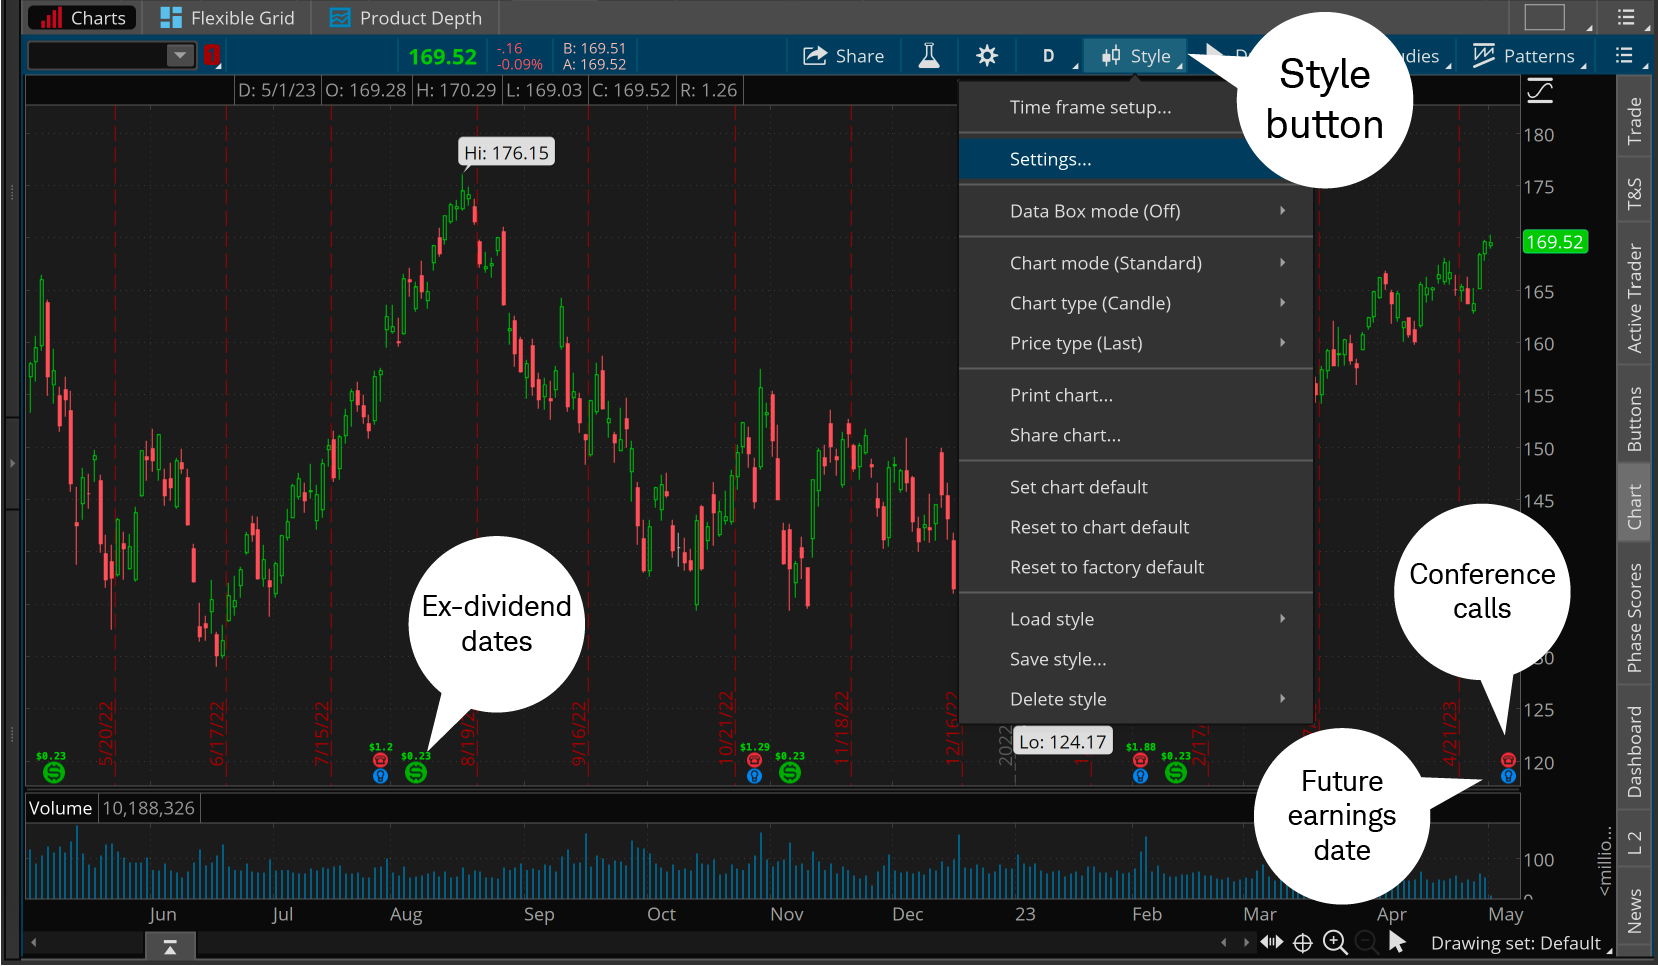The image size is (1658, 966).
Task: Expand the Price type (Last) submenu
Action: pyautogui.click(x=1136, y=343)
